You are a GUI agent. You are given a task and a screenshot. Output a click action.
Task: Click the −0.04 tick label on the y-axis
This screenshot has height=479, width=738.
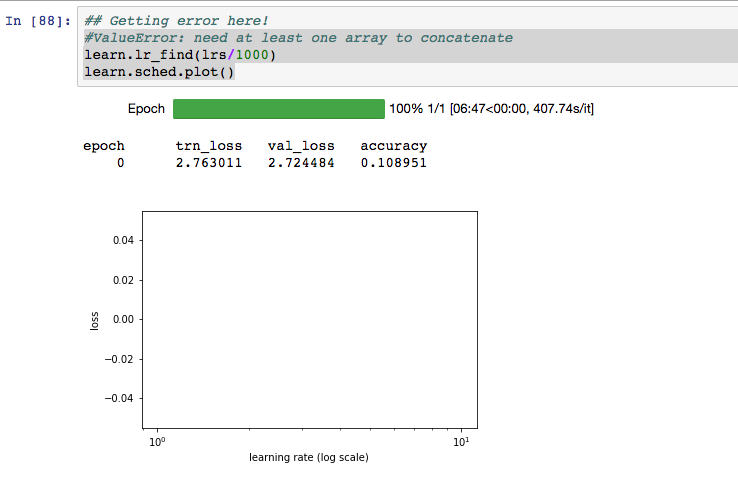point(119,398)
